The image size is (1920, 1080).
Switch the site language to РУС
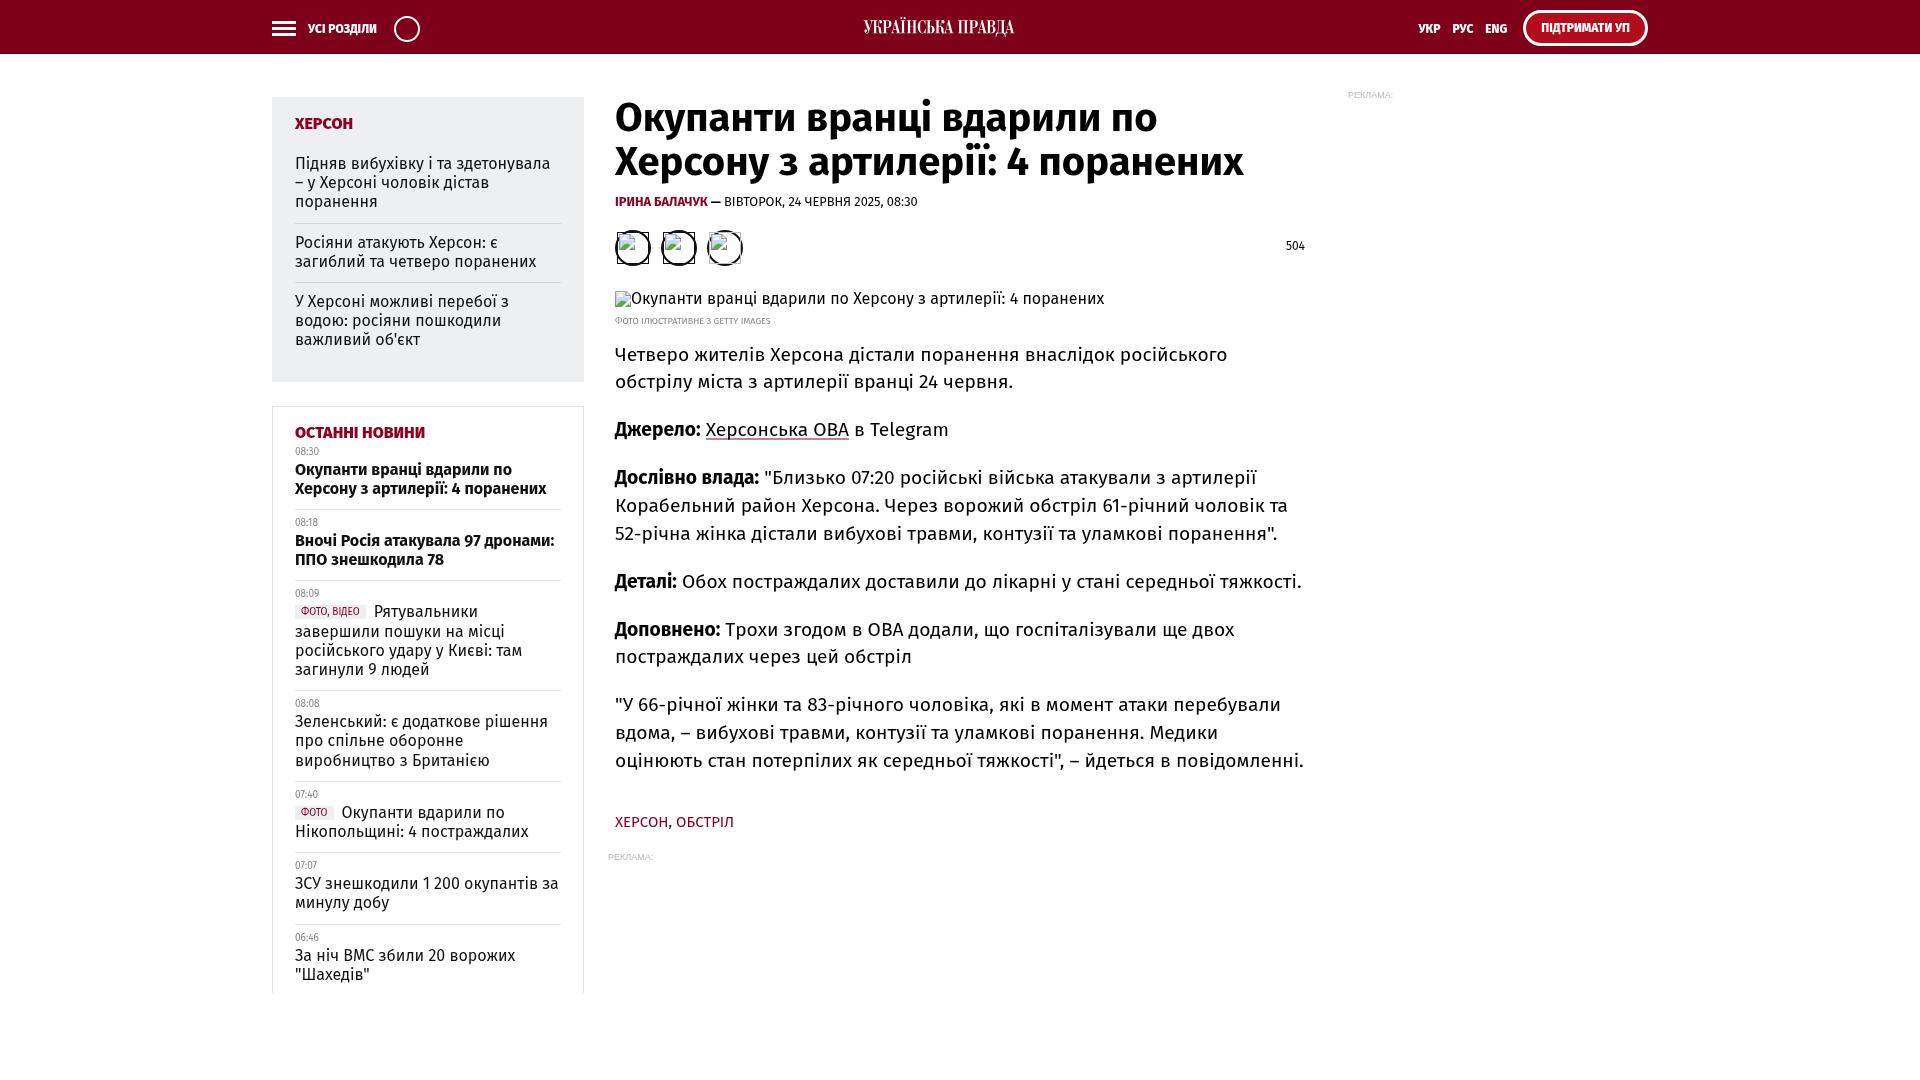point(1462,29)
